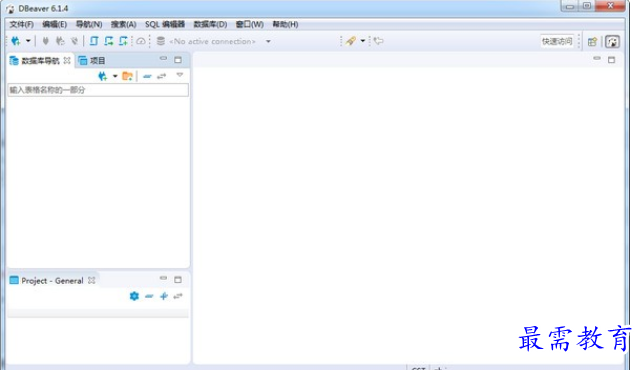Click the database cylinder icon beside No active connection

pyautogui.click(x=161, y=41)
